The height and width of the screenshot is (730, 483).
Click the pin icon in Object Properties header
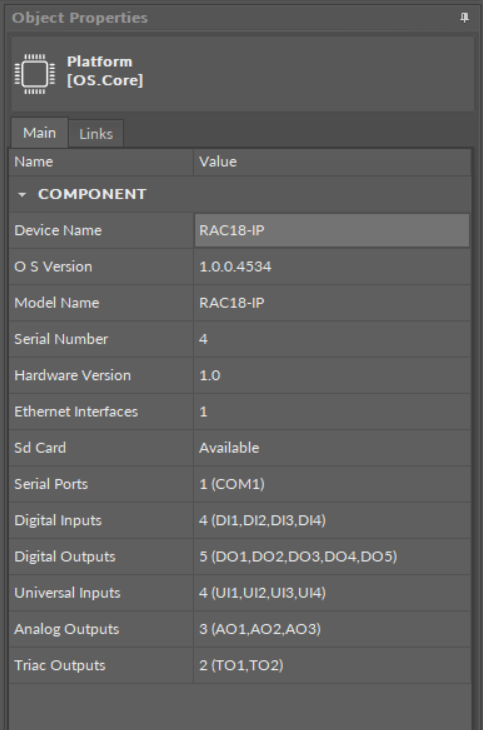464,18
